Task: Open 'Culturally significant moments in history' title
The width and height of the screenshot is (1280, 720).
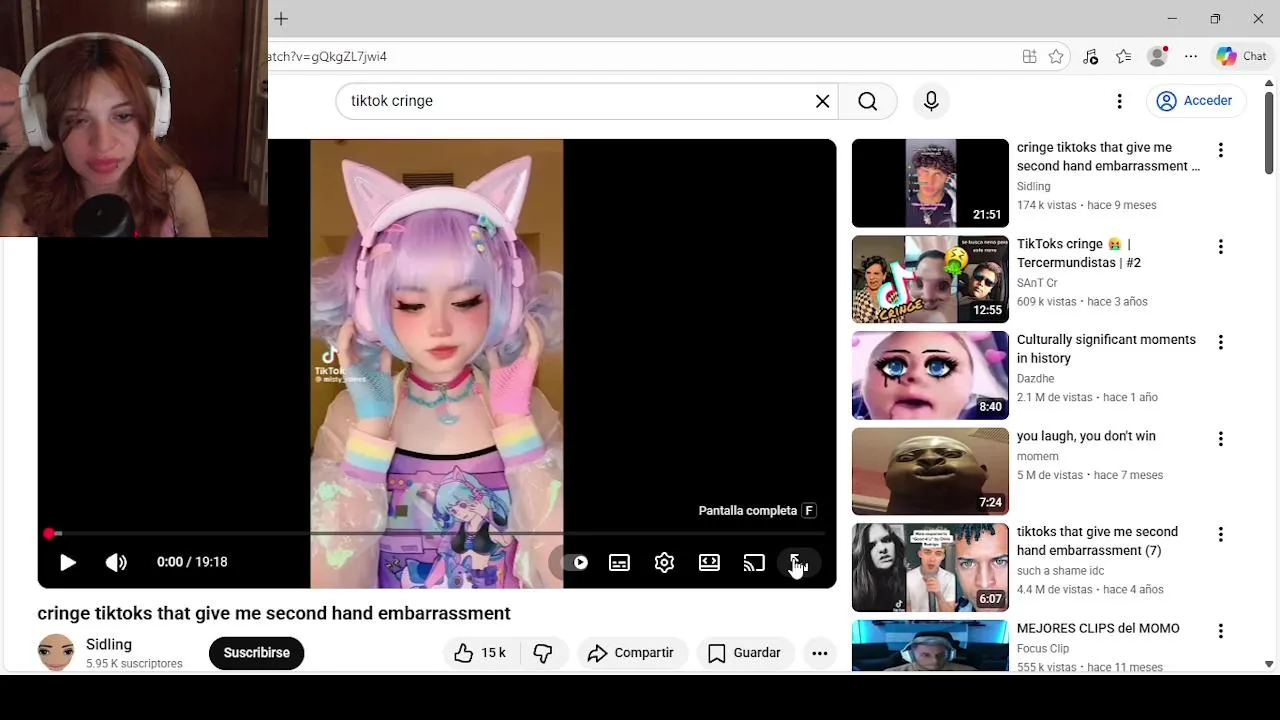Action: (x=1106, y=349)
